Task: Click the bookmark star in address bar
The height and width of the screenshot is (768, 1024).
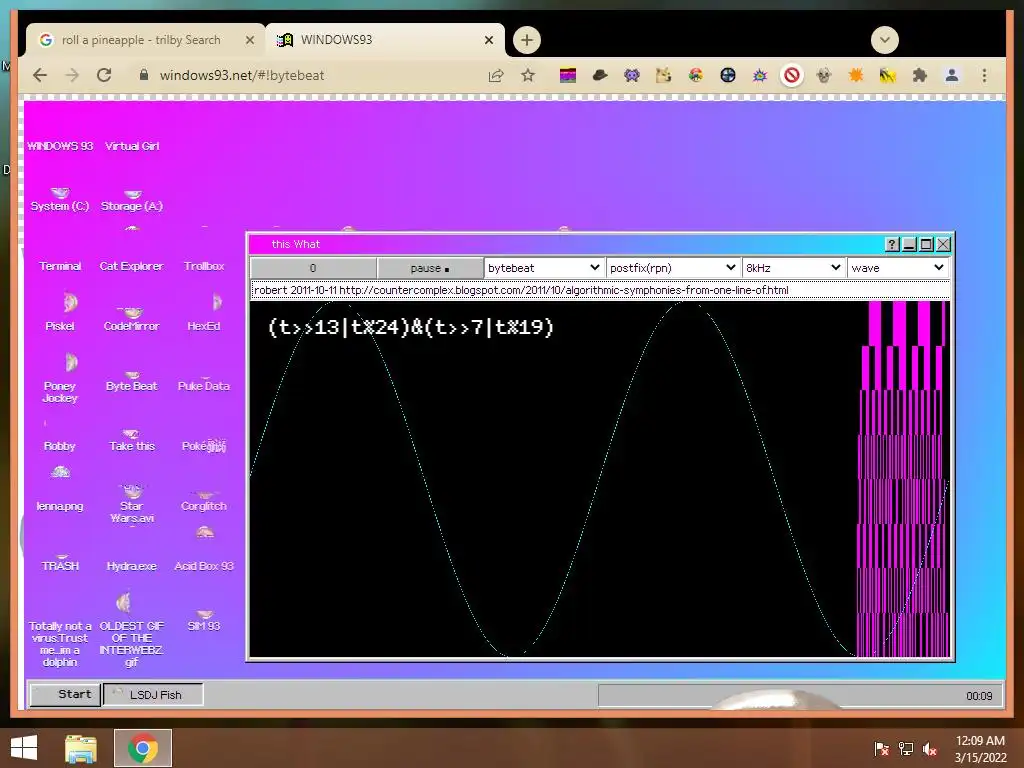Action: point(528,75)
